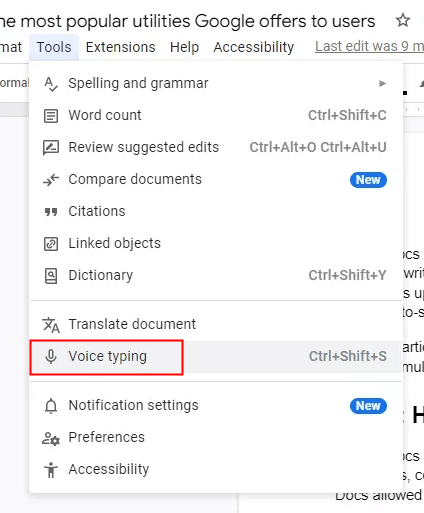Open the Help menu
The height and width of the screenshot is (513, 424).
(184, 47)
